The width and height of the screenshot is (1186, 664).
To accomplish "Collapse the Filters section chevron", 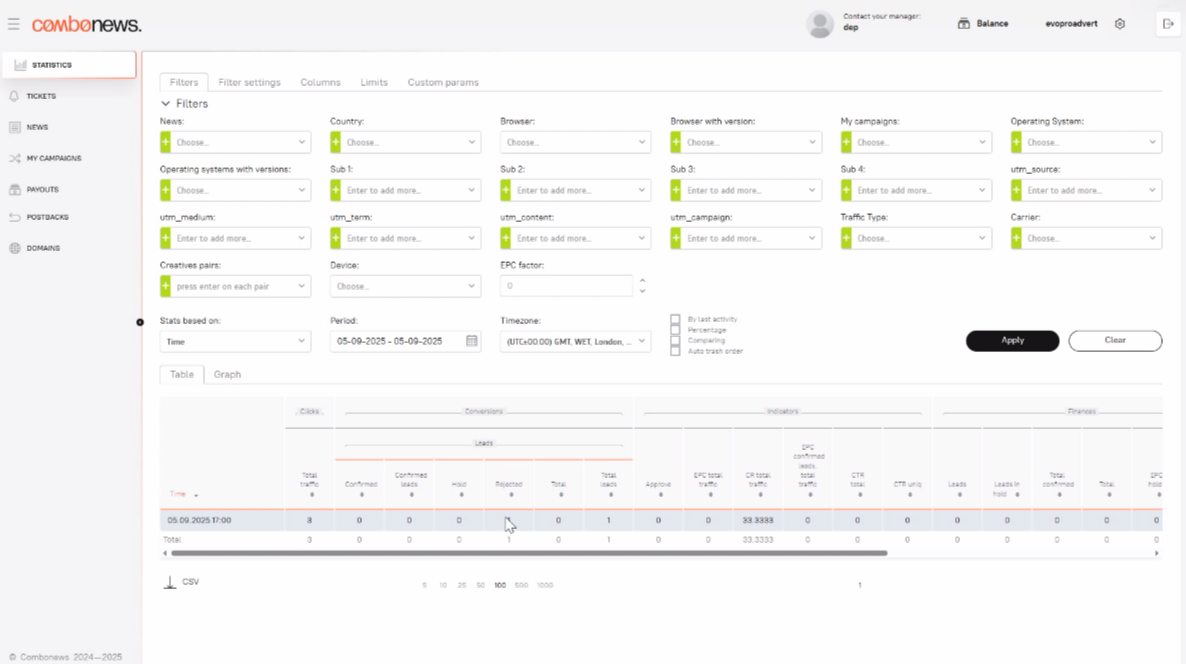I will pos(166,104).
